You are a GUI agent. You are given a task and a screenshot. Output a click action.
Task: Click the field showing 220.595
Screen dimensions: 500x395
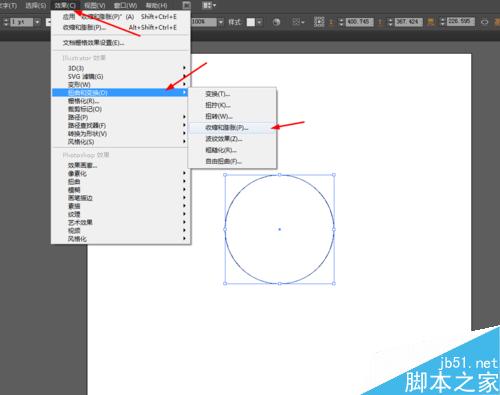coord(460,22)
